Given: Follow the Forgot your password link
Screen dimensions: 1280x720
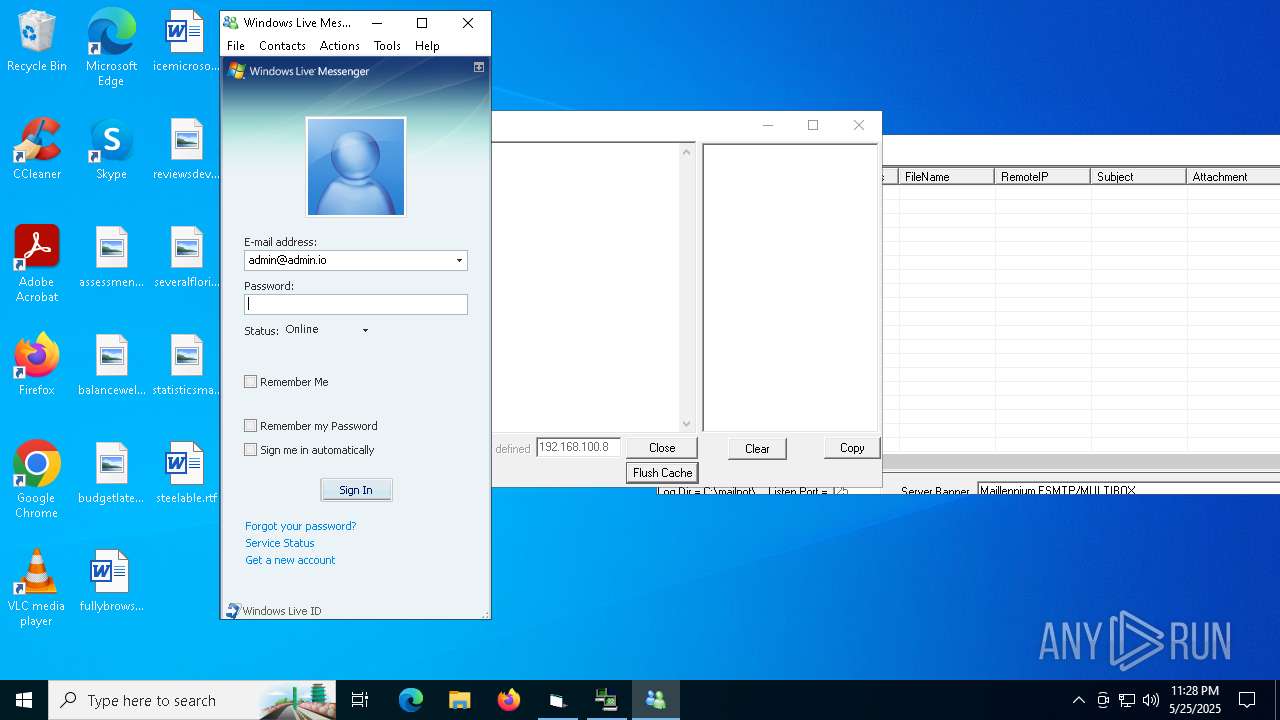Looking at the screenshot, I should click(300, 526).
